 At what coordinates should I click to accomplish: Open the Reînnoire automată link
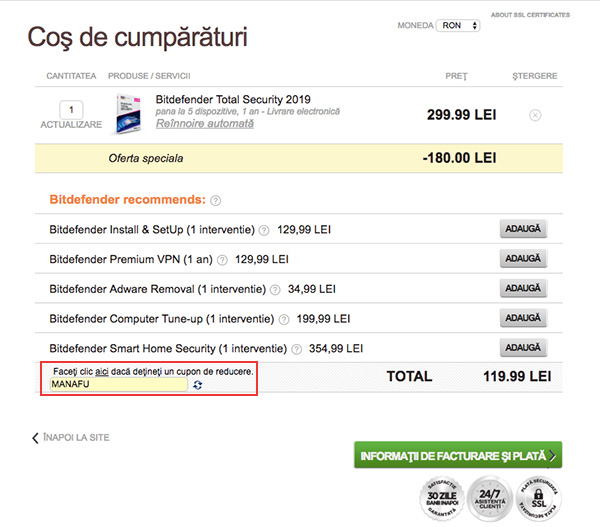[205, 124]
